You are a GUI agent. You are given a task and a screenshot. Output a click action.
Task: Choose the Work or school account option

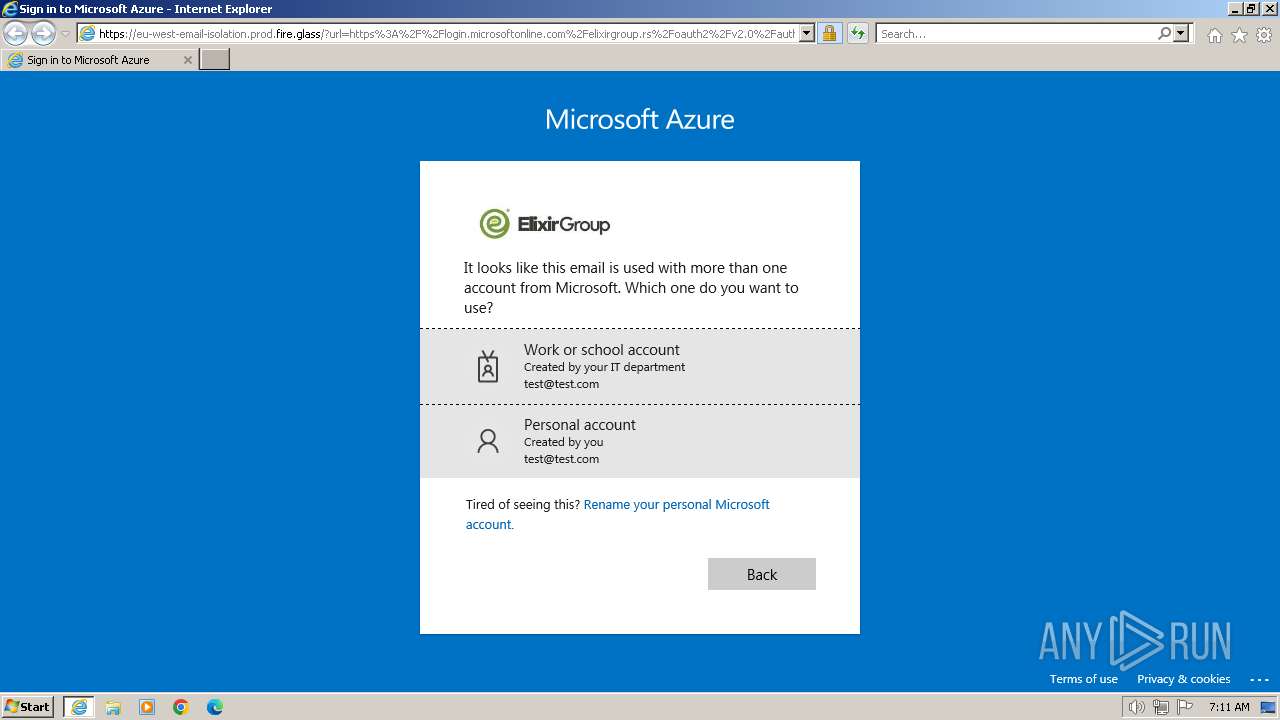tap(640, 366)
